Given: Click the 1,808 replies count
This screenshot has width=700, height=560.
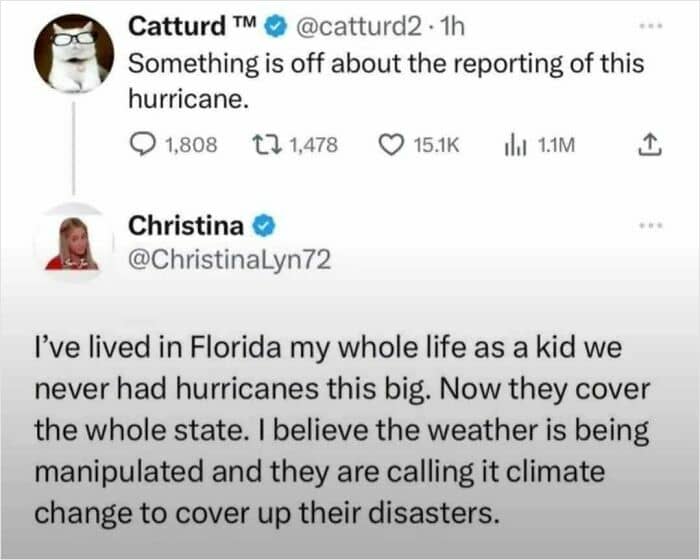Looking at the screenshot, I should click(190, 145).
